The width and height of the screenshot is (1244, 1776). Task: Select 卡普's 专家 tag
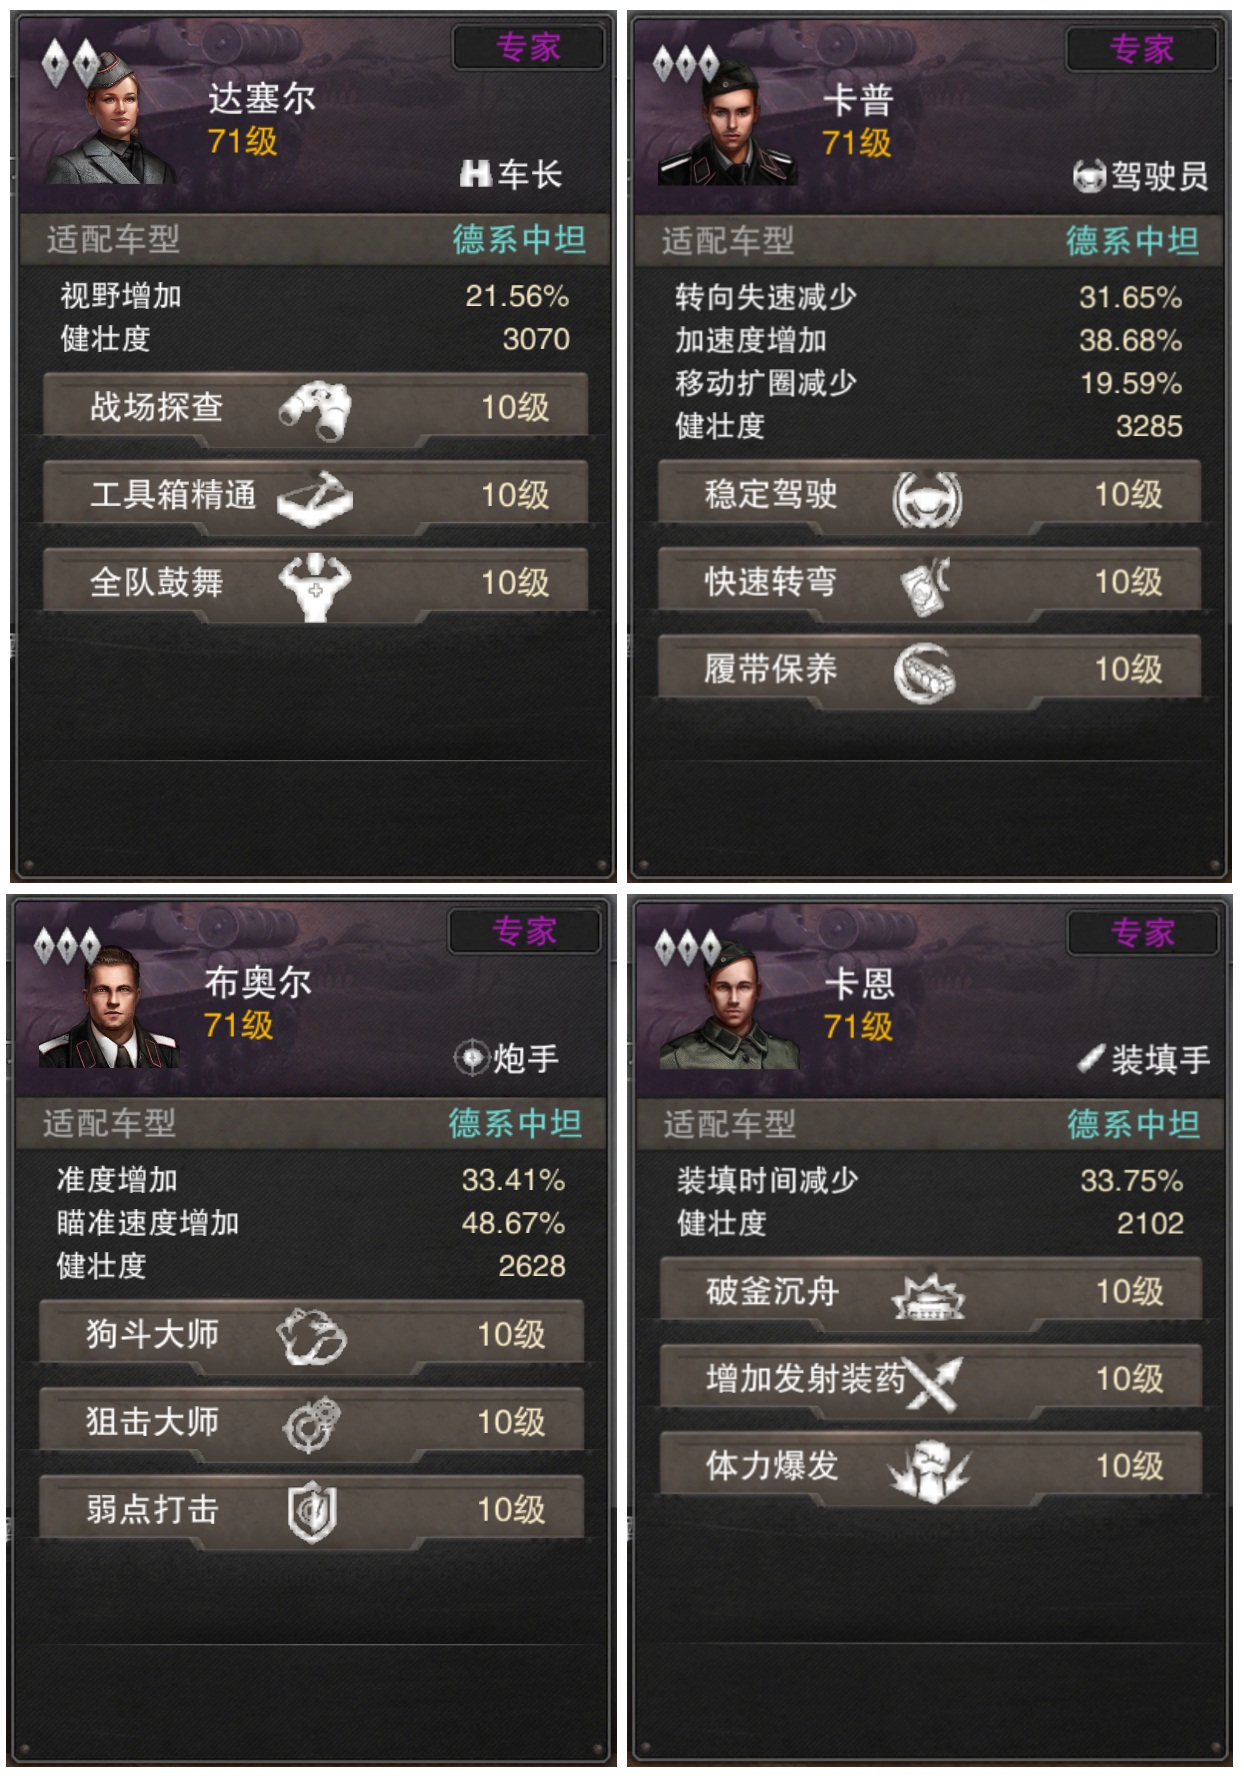click(x=1142, y=48)
